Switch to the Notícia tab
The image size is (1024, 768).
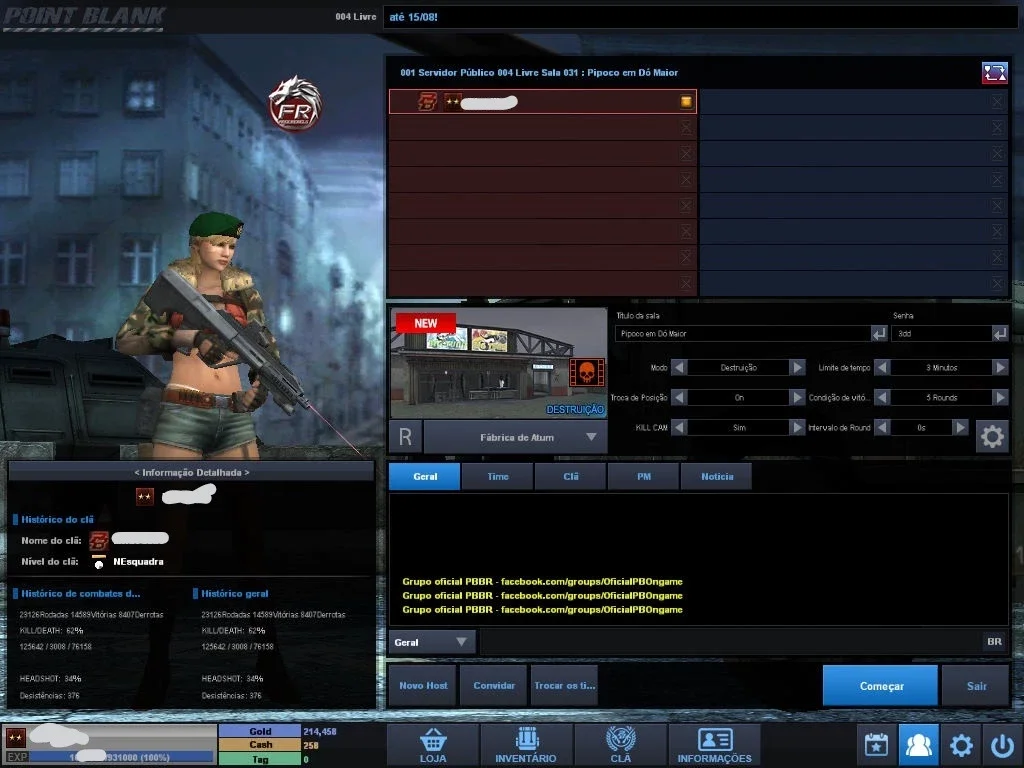717,476
